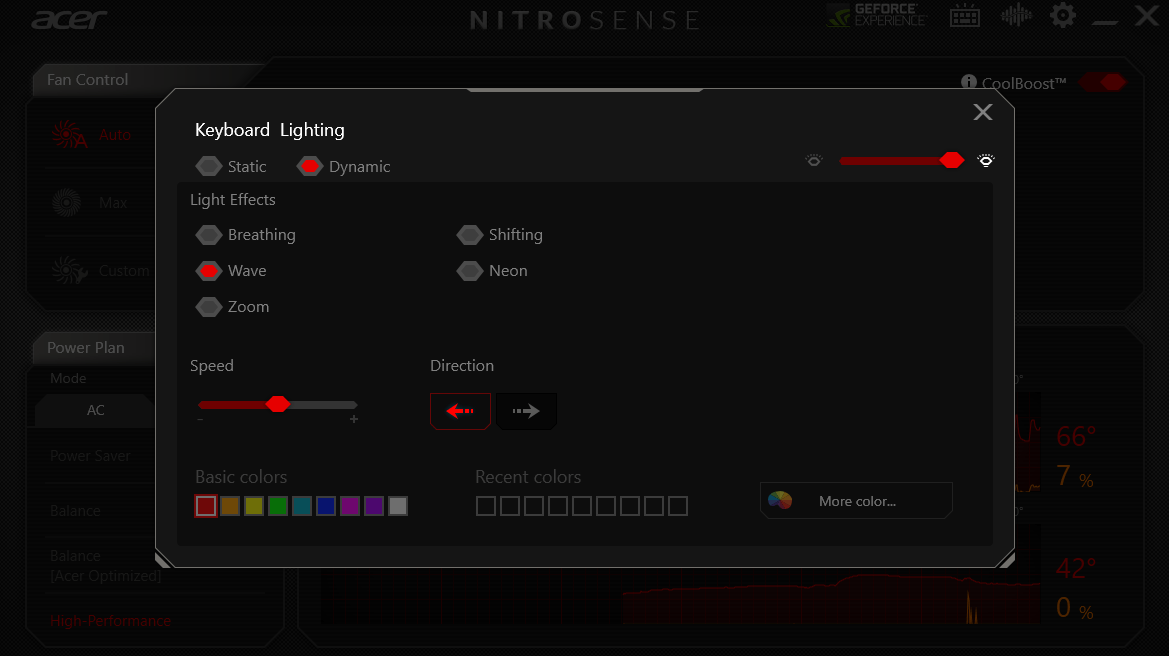Screen dimensions: 1169x656
Task: Close the Keyboard Lighting dialog
Action: (x=982, y=112)
